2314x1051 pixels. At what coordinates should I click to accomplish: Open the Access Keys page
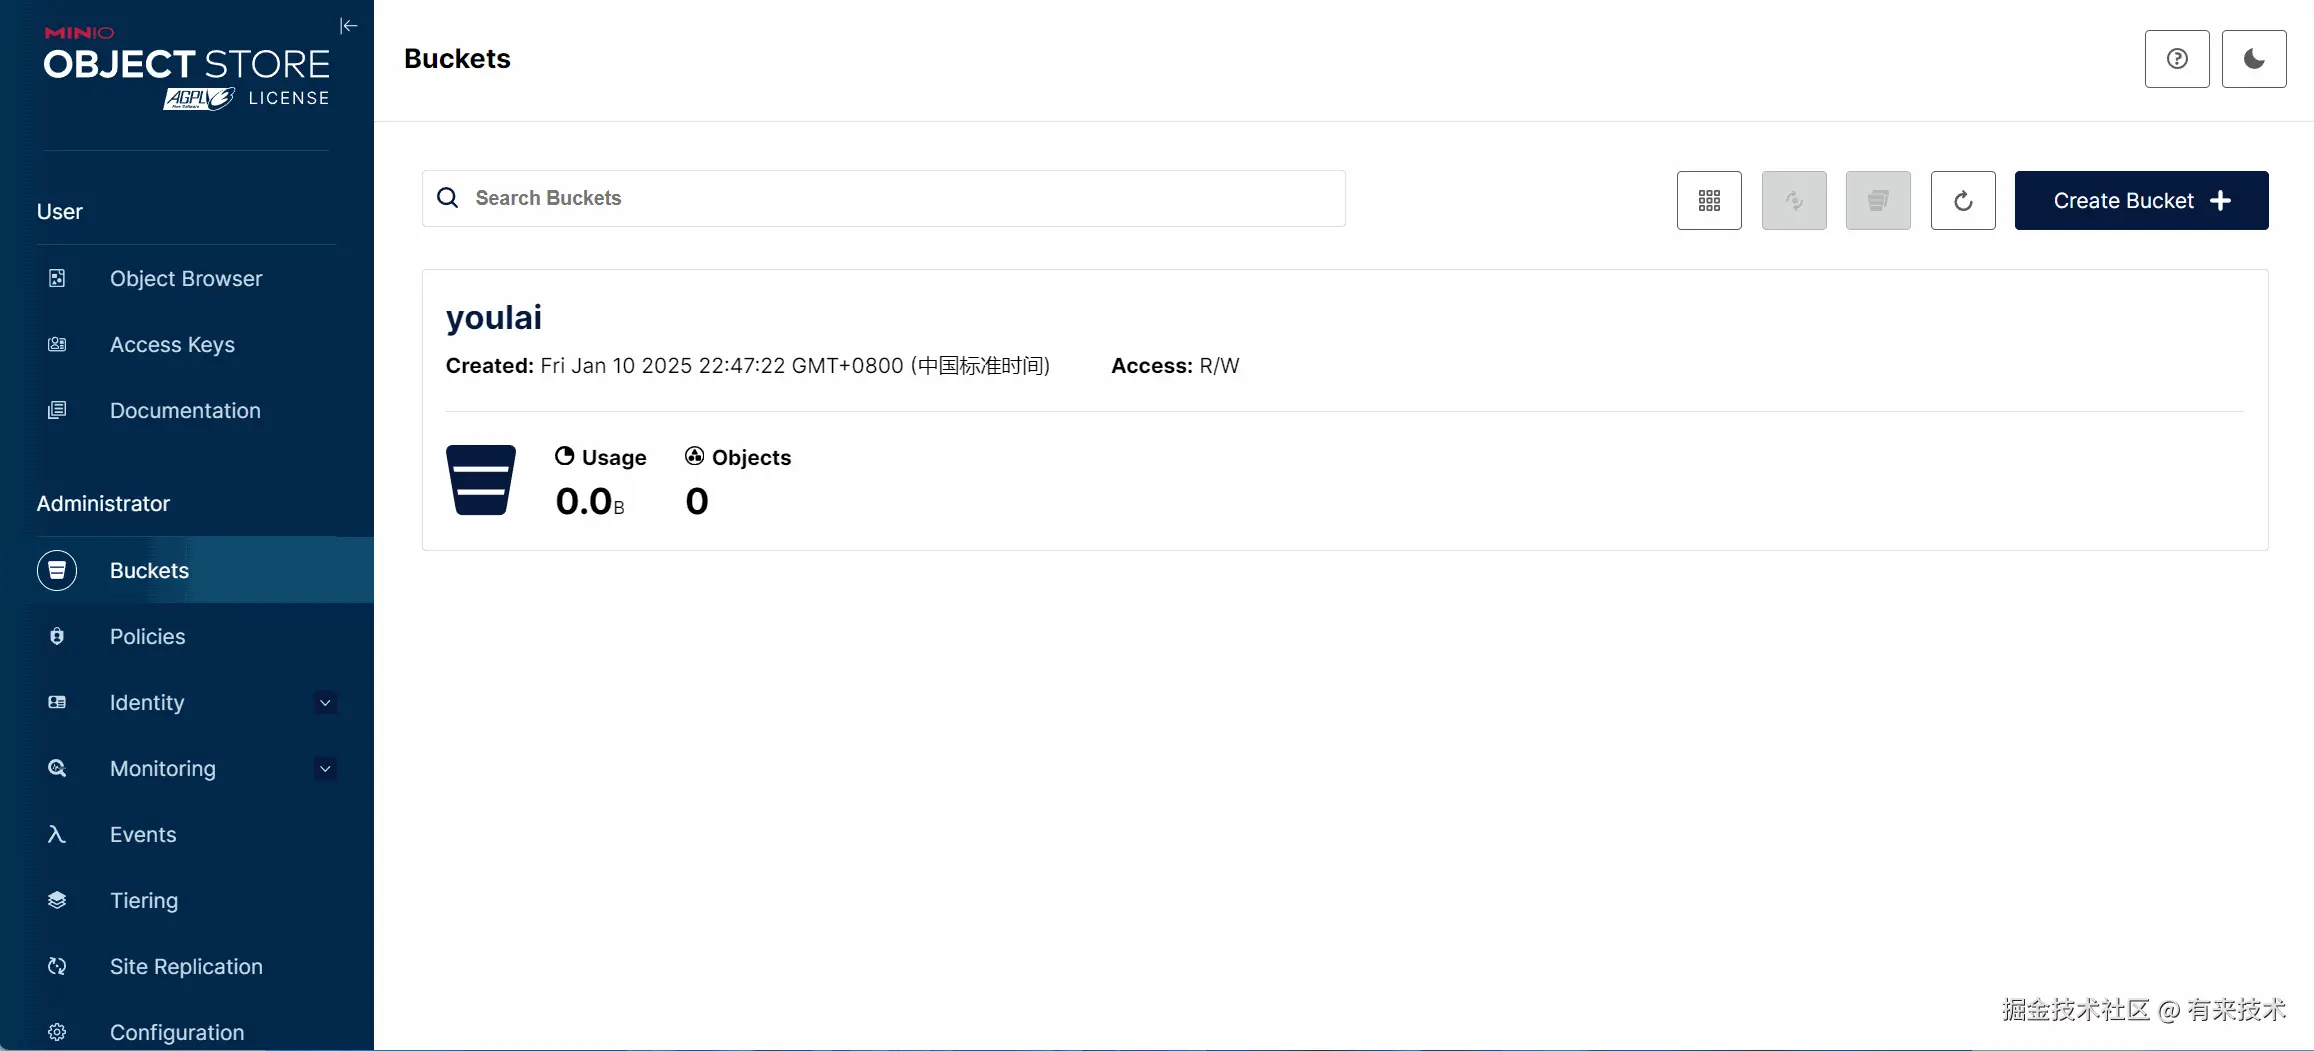(172, 344)
